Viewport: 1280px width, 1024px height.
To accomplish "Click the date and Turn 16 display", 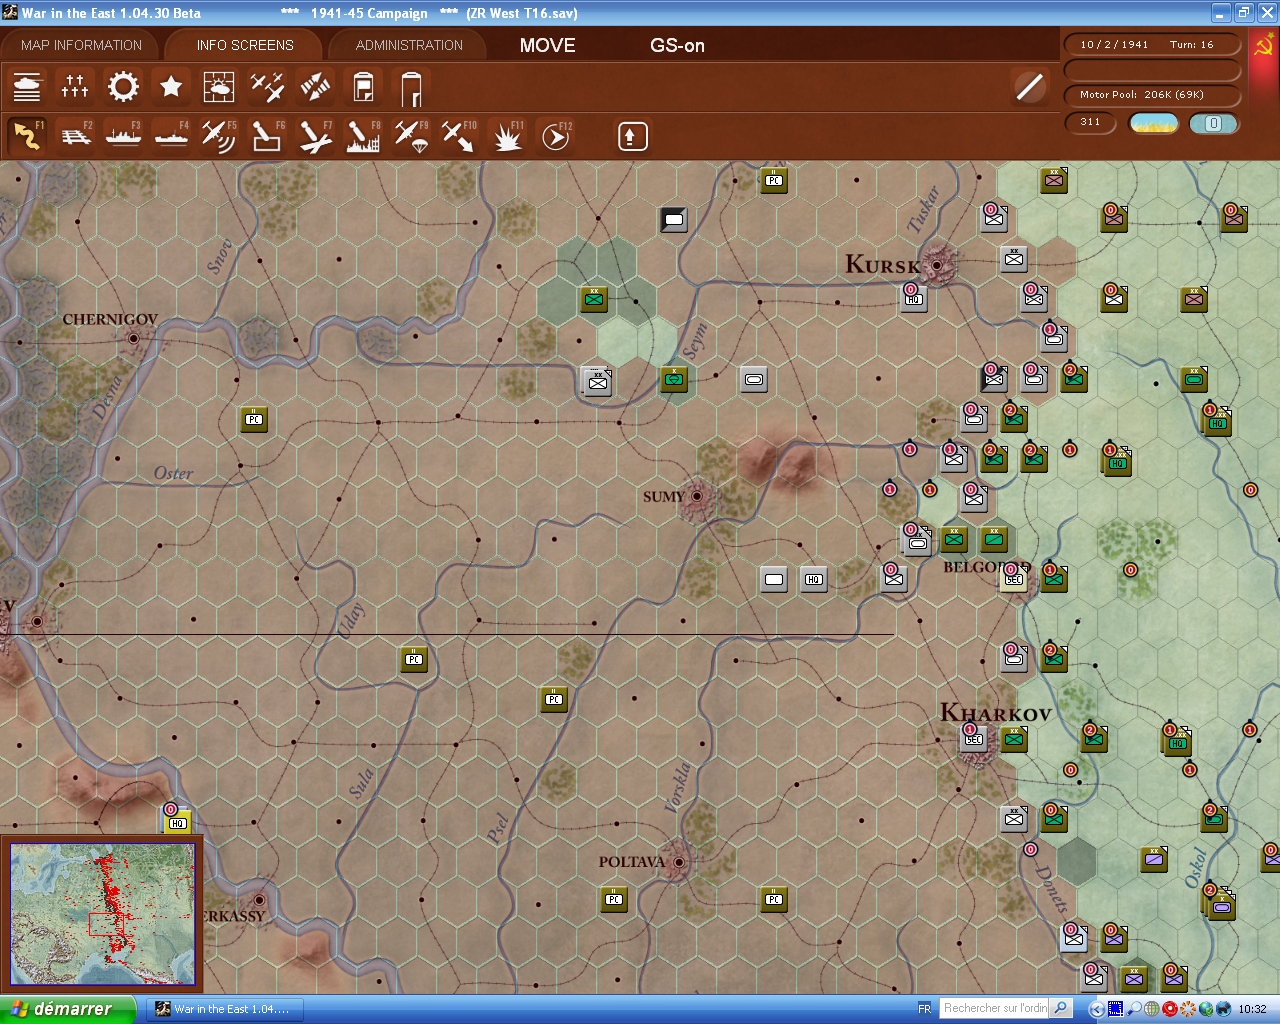I will [x=1152, y=45].
